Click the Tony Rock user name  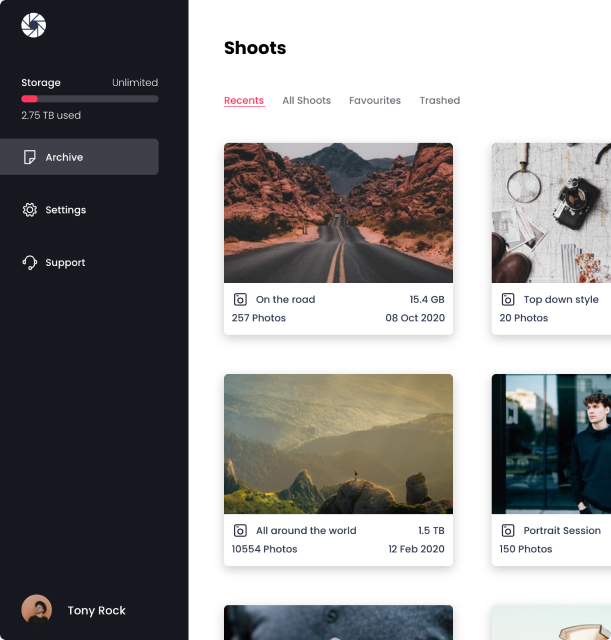97,610
